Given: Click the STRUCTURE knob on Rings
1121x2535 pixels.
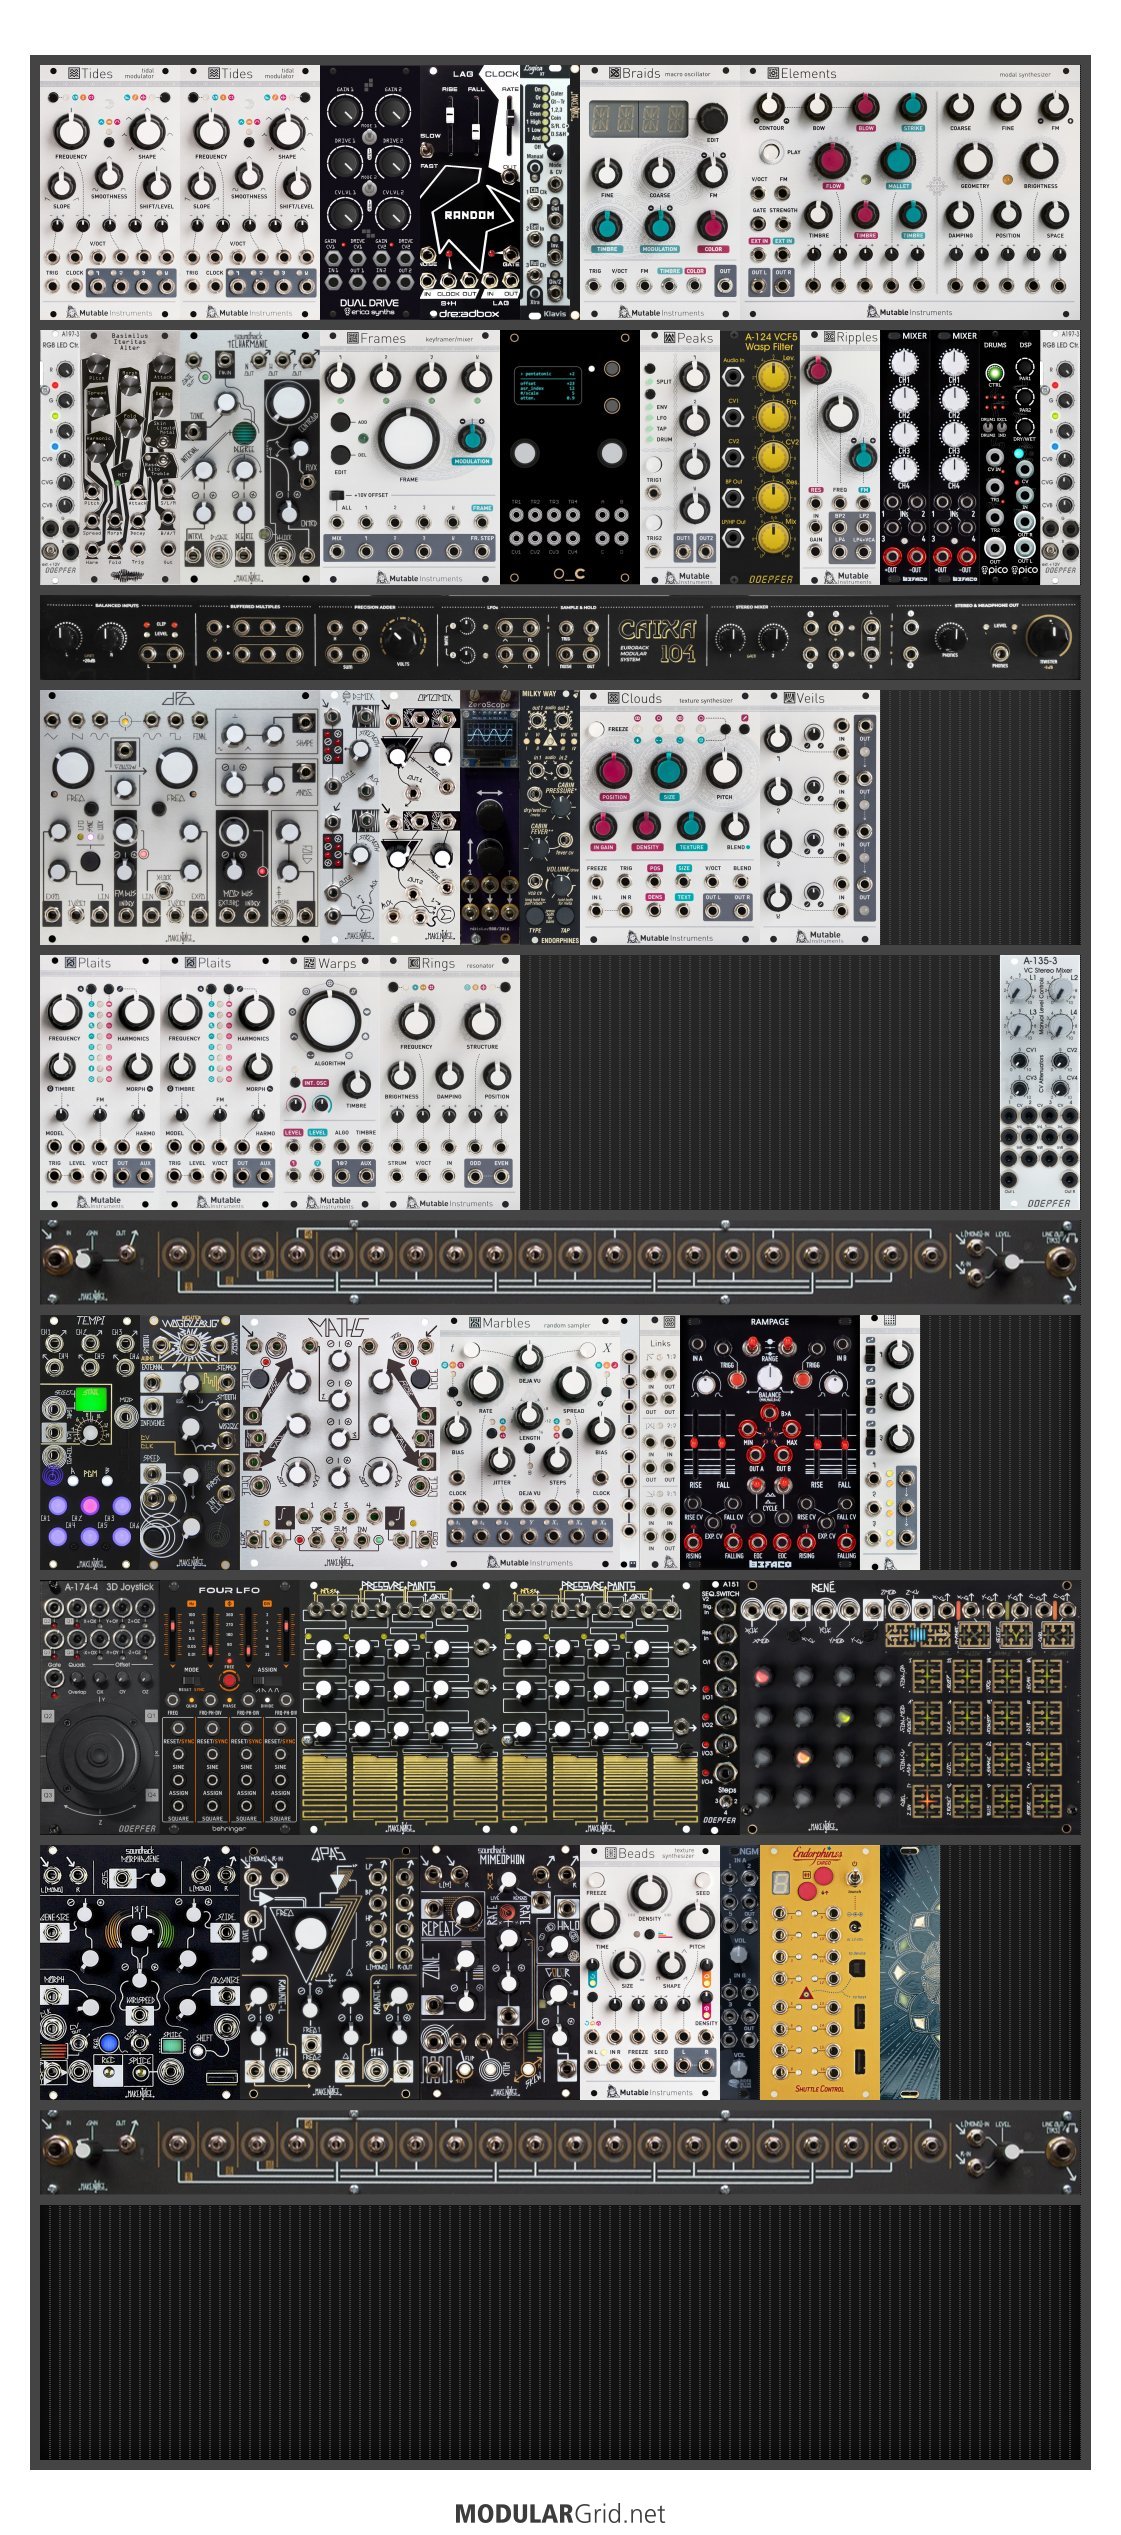Looking at the screenshot, I should [482, 1021].
